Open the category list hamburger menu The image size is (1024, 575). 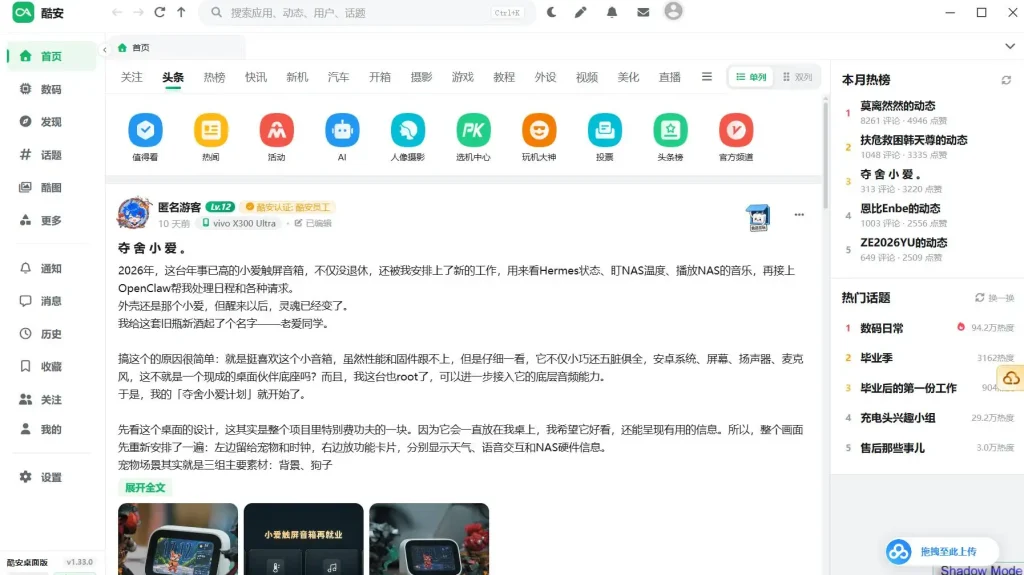707,77
